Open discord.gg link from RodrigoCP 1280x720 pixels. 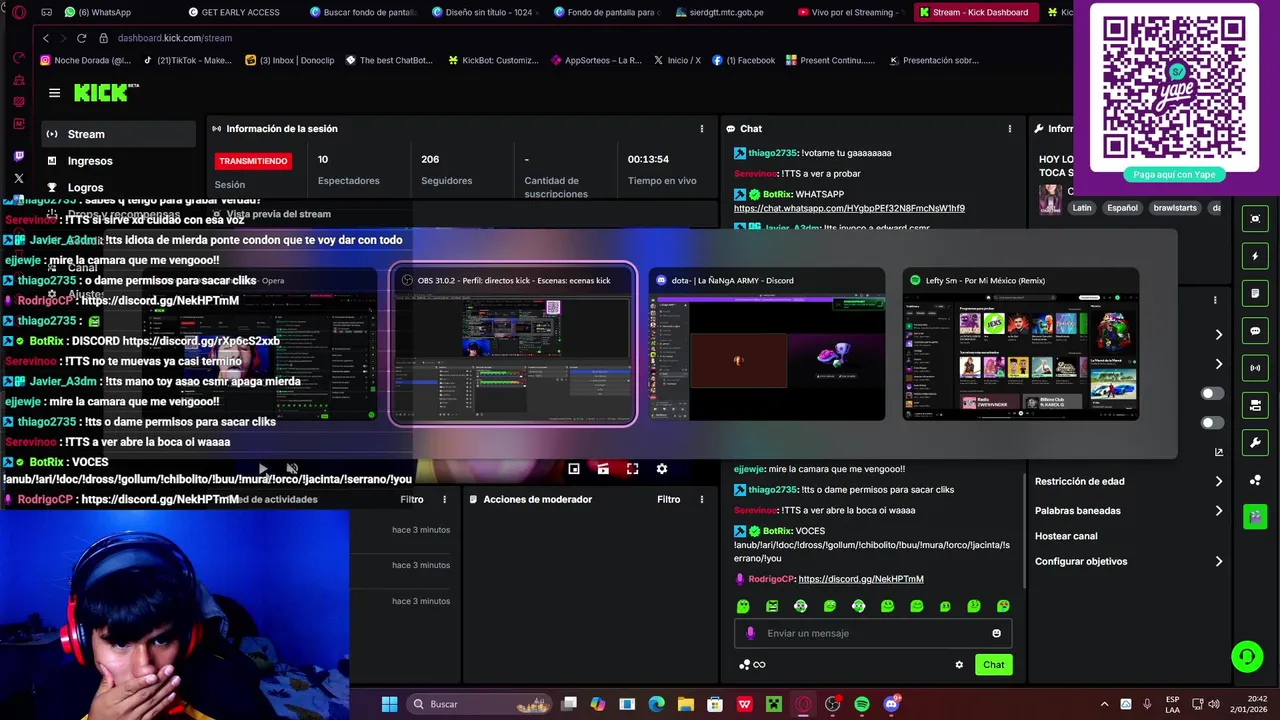[x=861, y=579]
